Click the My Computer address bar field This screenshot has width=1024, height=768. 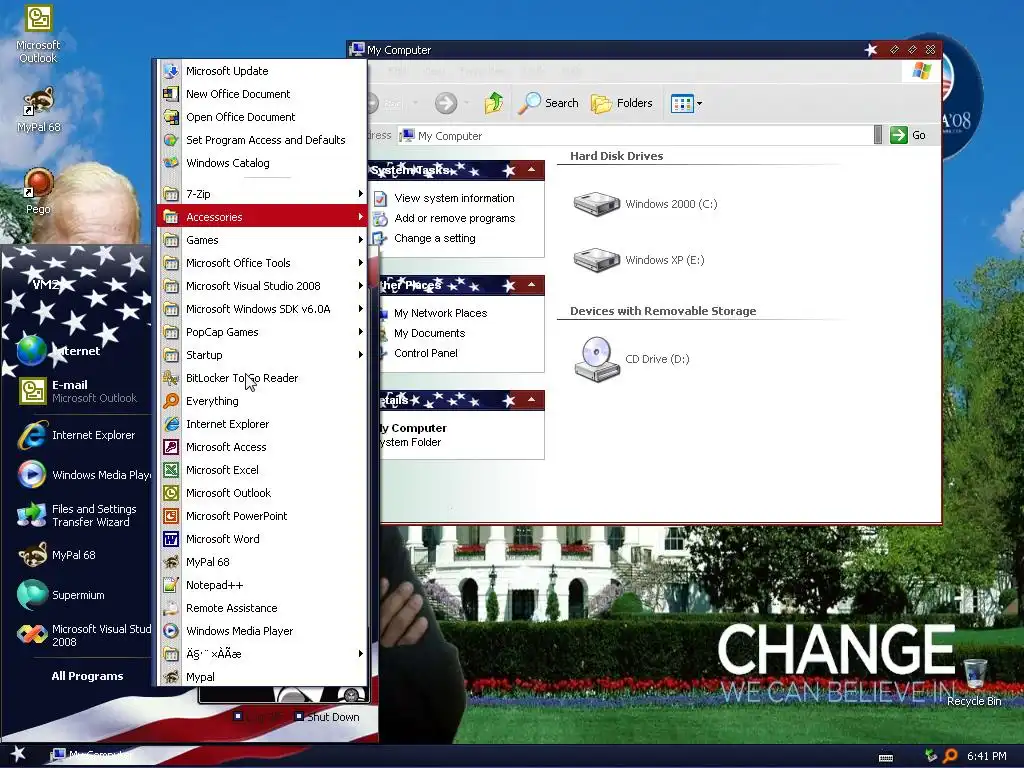[635, 135]
